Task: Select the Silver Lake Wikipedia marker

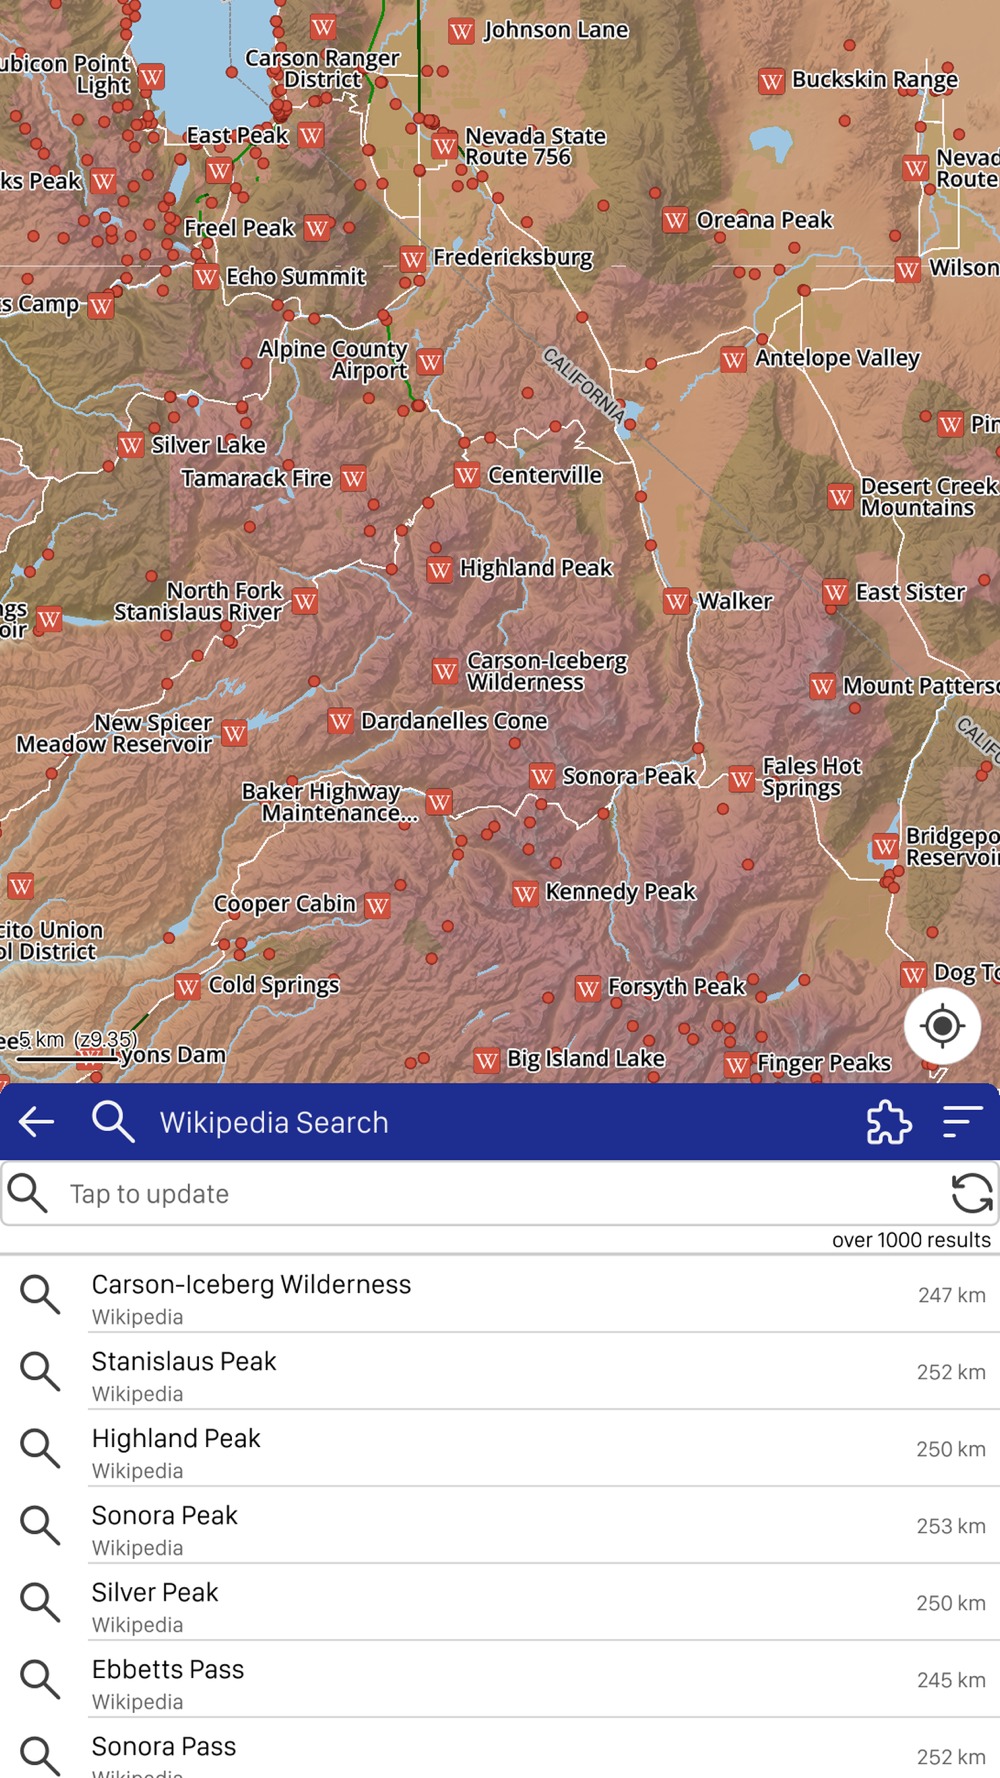Action: coord(130,445)
